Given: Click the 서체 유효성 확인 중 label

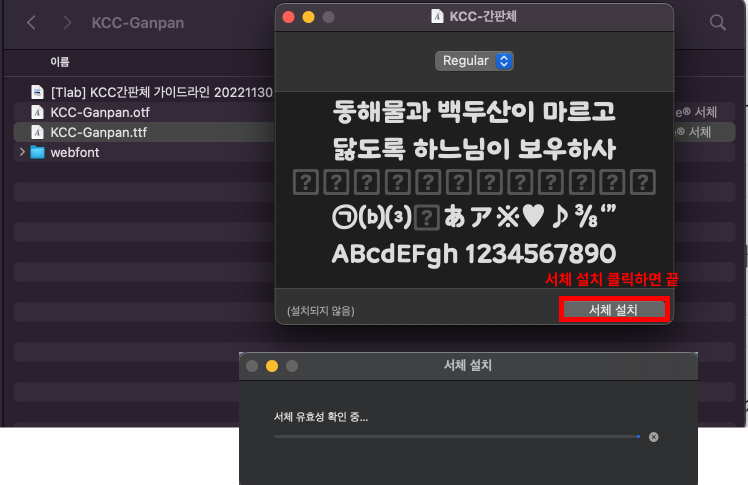Looking at the screenshot, I should click(321, 417).
